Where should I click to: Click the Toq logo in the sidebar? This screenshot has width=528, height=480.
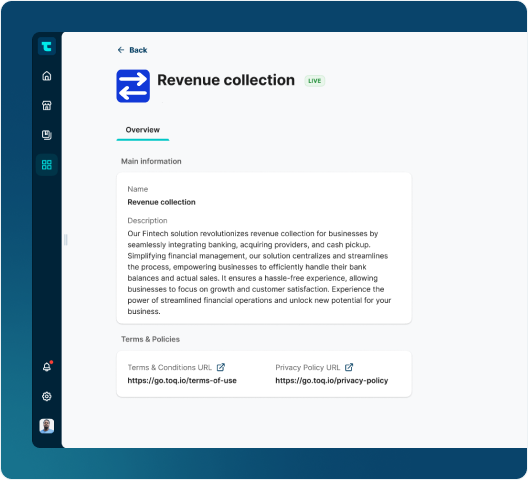(47, 46)
